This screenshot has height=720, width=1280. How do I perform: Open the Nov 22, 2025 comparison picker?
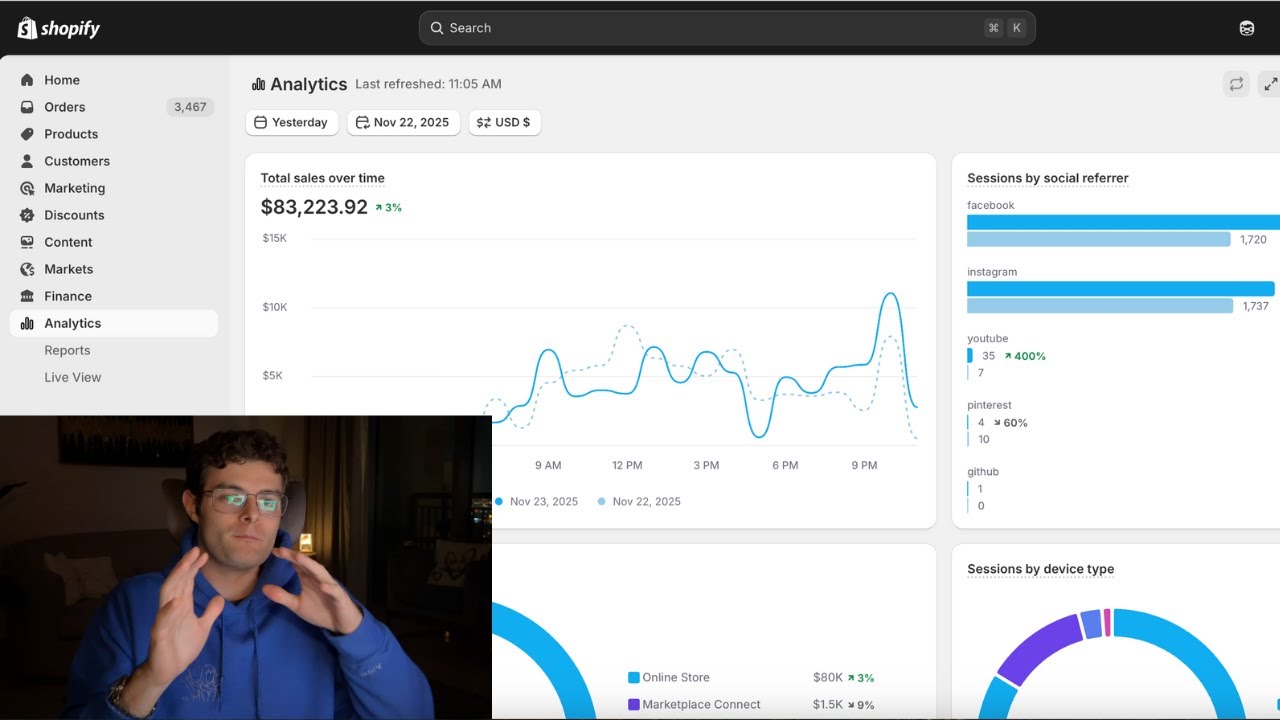(x=404, y=122)
